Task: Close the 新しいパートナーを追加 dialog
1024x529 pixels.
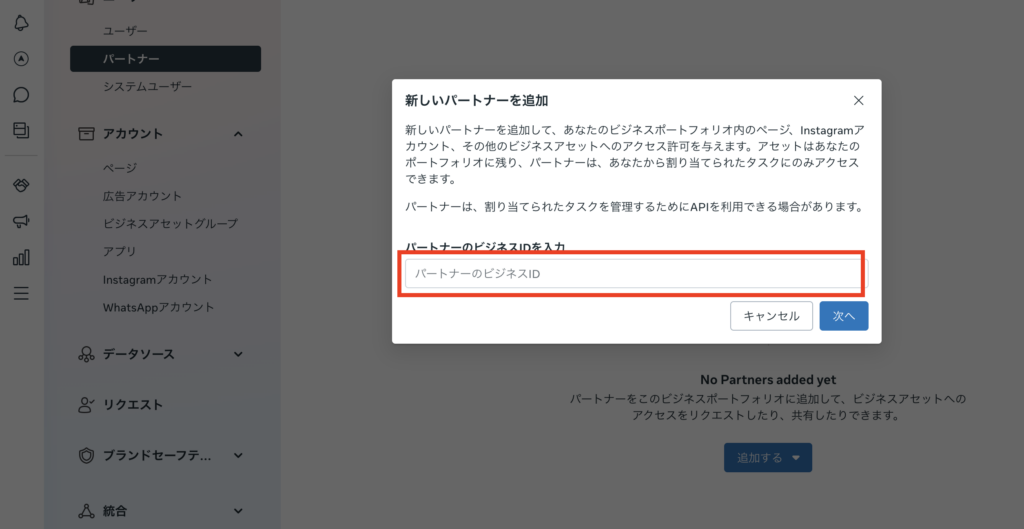Action: coord(858,100)
